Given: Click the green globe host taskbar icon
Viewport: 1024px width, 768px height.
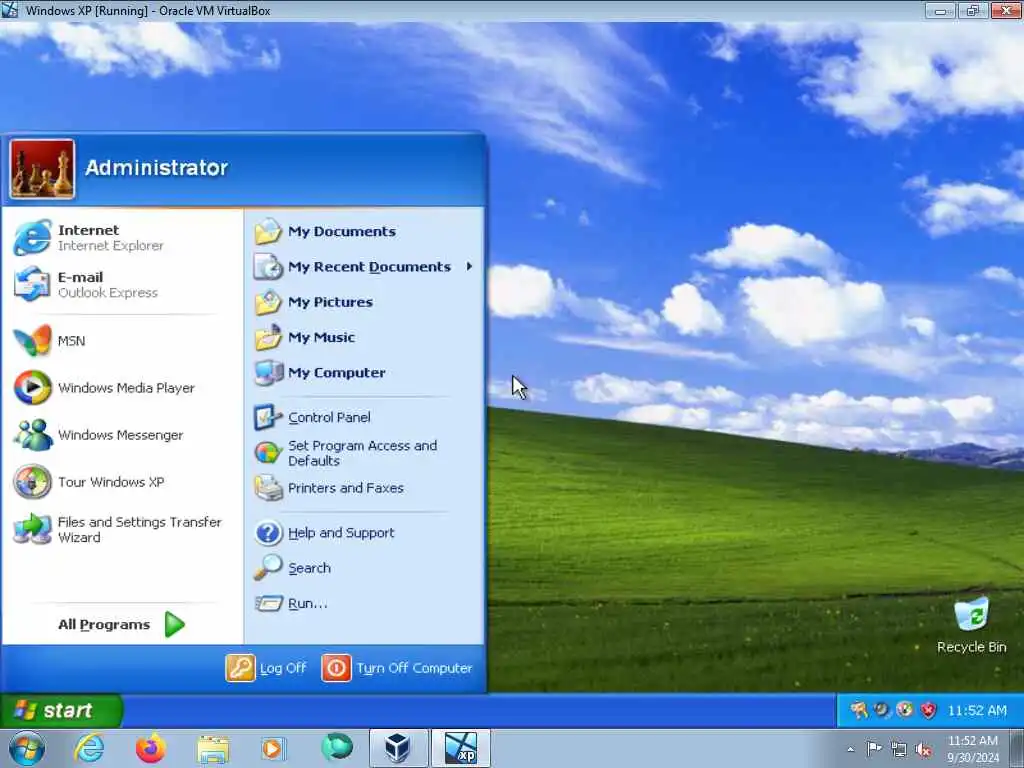Looking at the screenshot, I should click(x=337, y=747).
